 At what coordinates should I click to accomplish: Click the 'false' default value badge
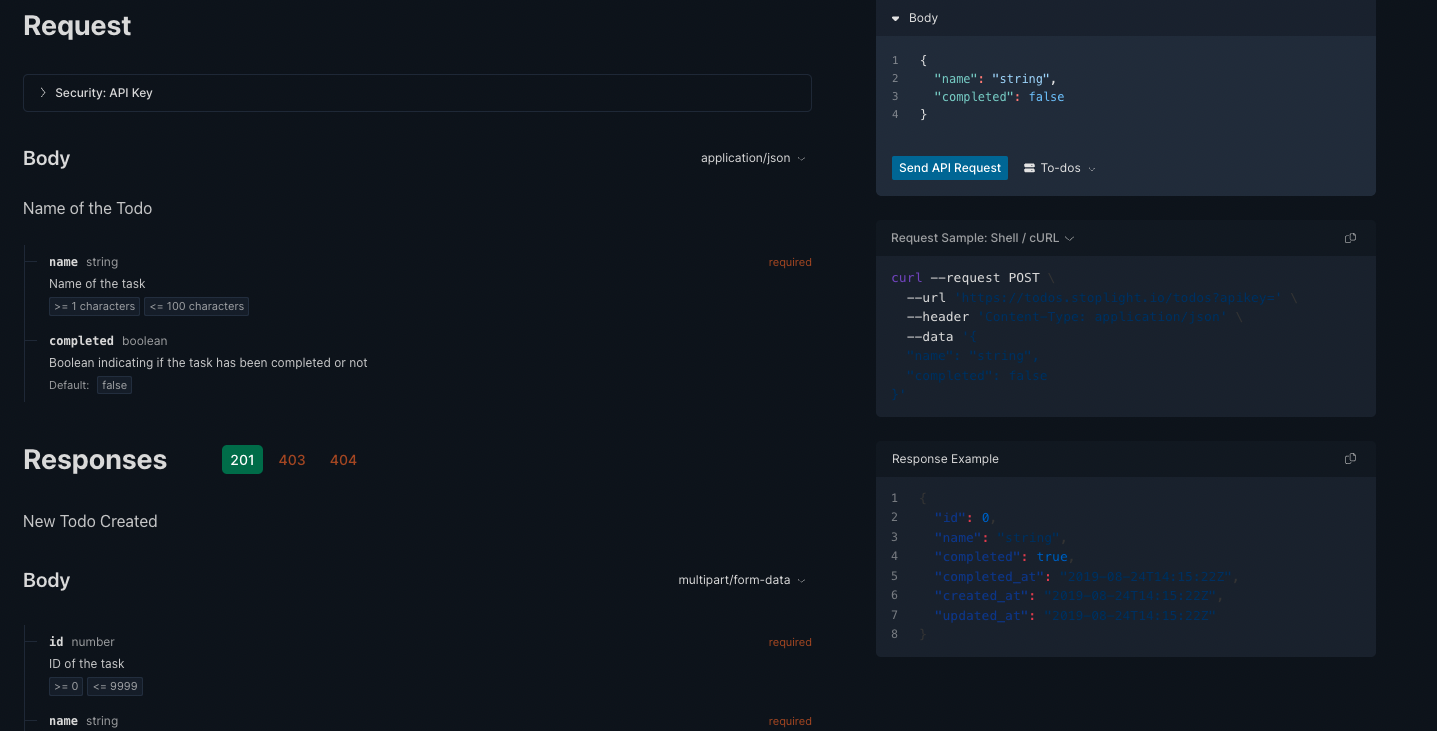click(114, 384)
